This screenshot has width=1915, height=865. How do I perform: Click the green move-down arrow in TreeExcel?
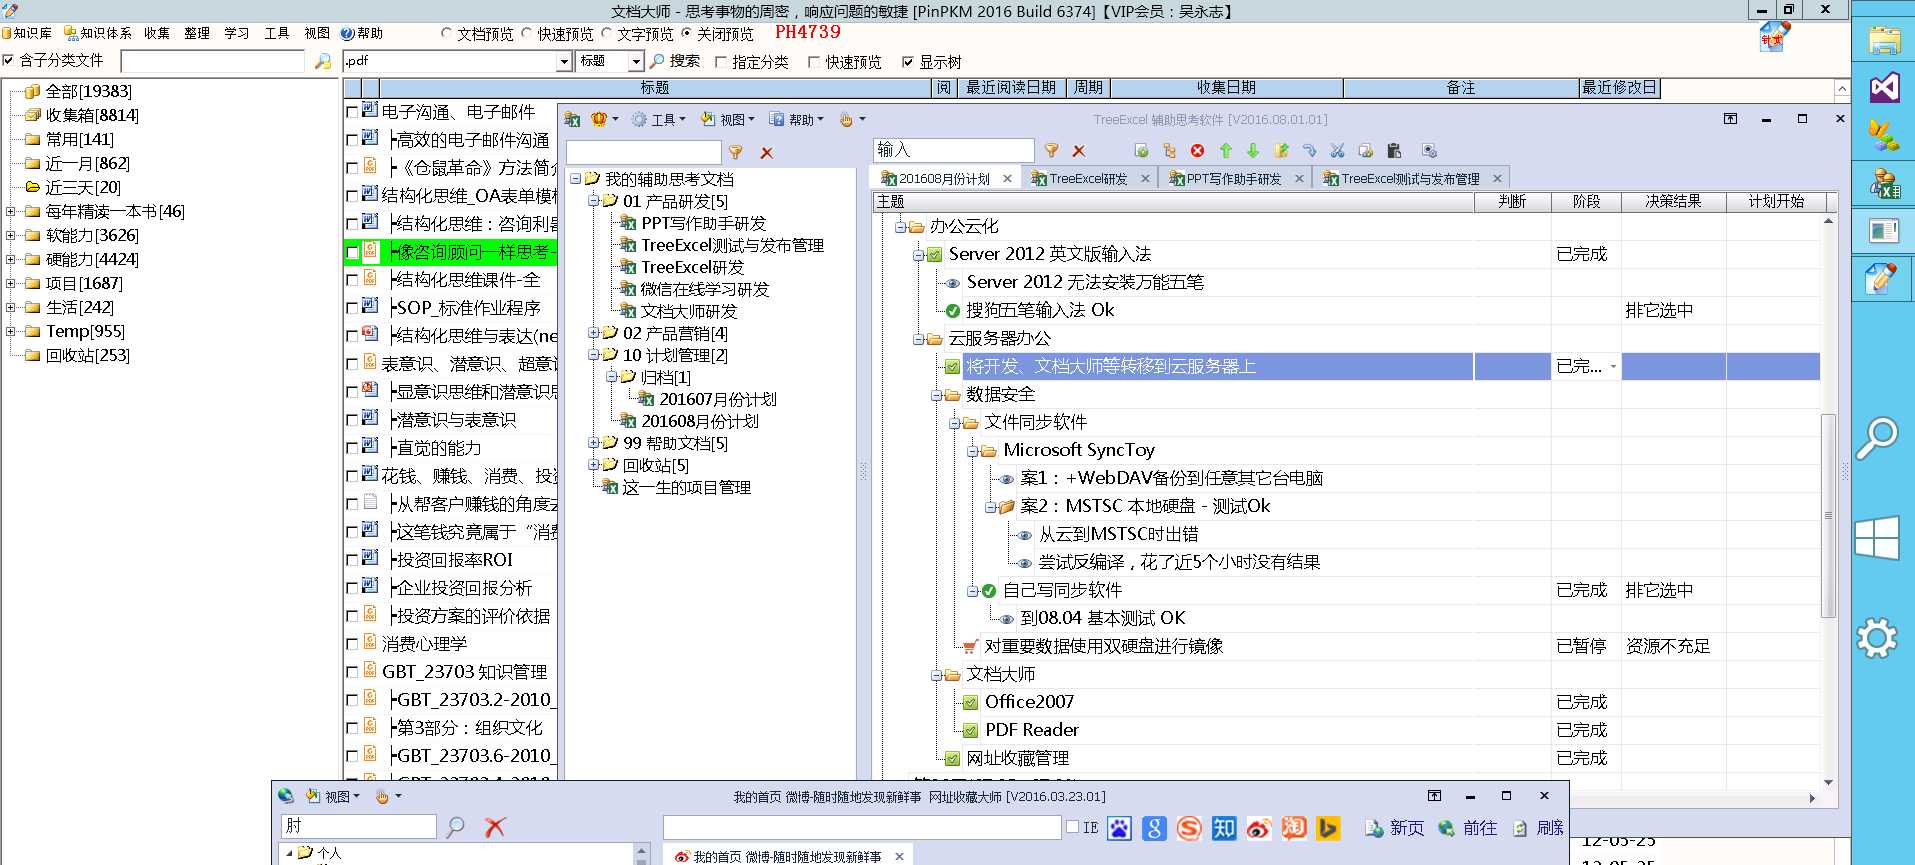pyautogui.click(x=1253, y=151)
